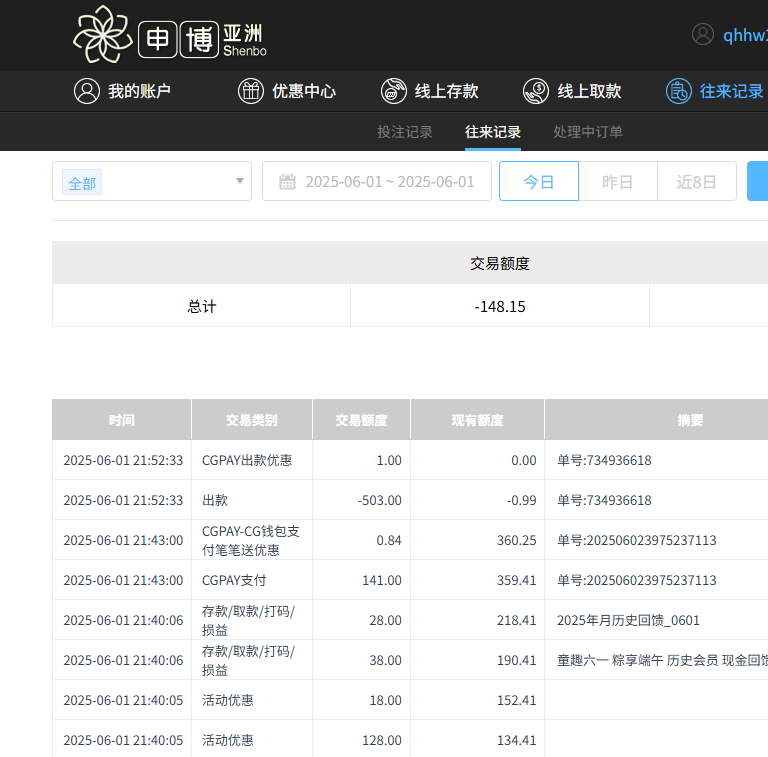Click the 时间 column header
This screenshot has height=757, width=768.
point(122,420)
